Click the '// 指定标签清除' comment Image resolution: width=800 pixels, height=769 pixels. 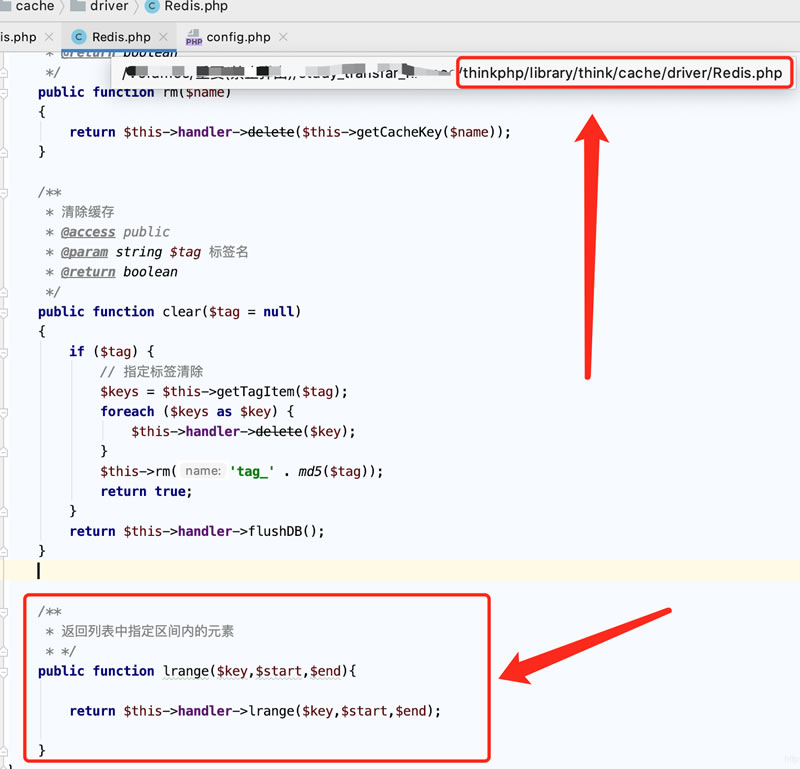click(x=152, y=371)
